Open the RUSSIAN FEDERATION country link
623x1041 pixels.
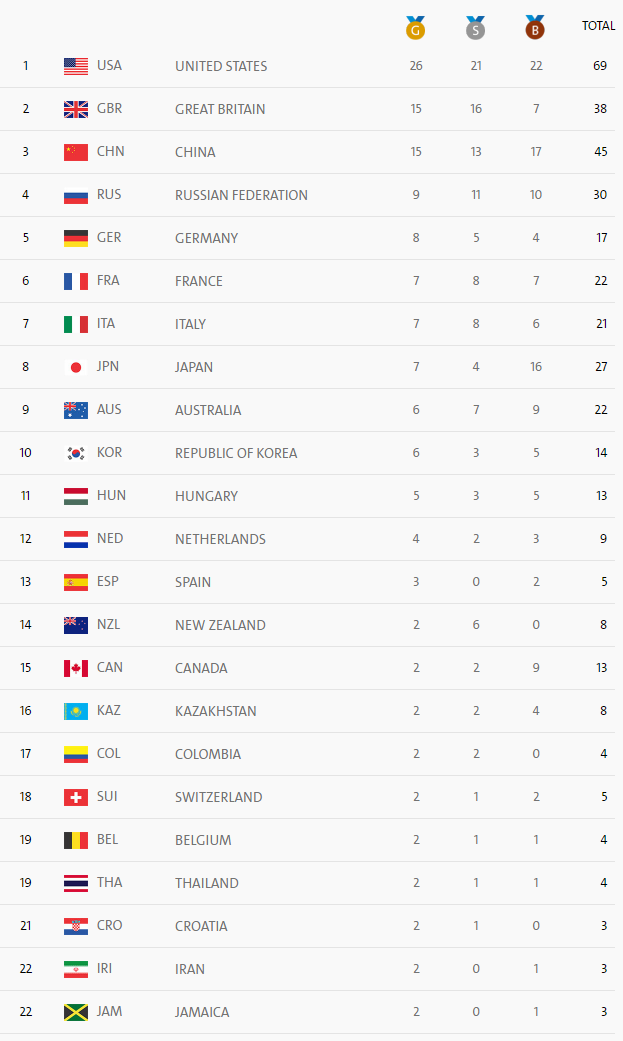tap(241, 195)
